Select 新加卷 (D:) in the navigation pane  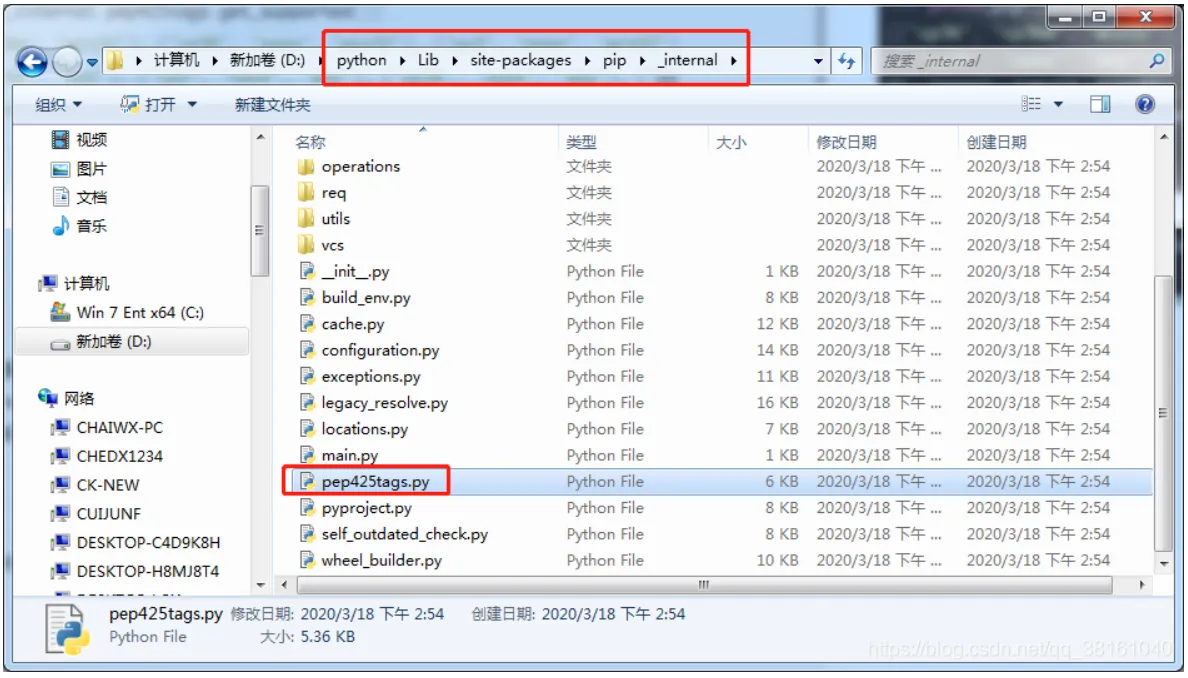(133, 342)
